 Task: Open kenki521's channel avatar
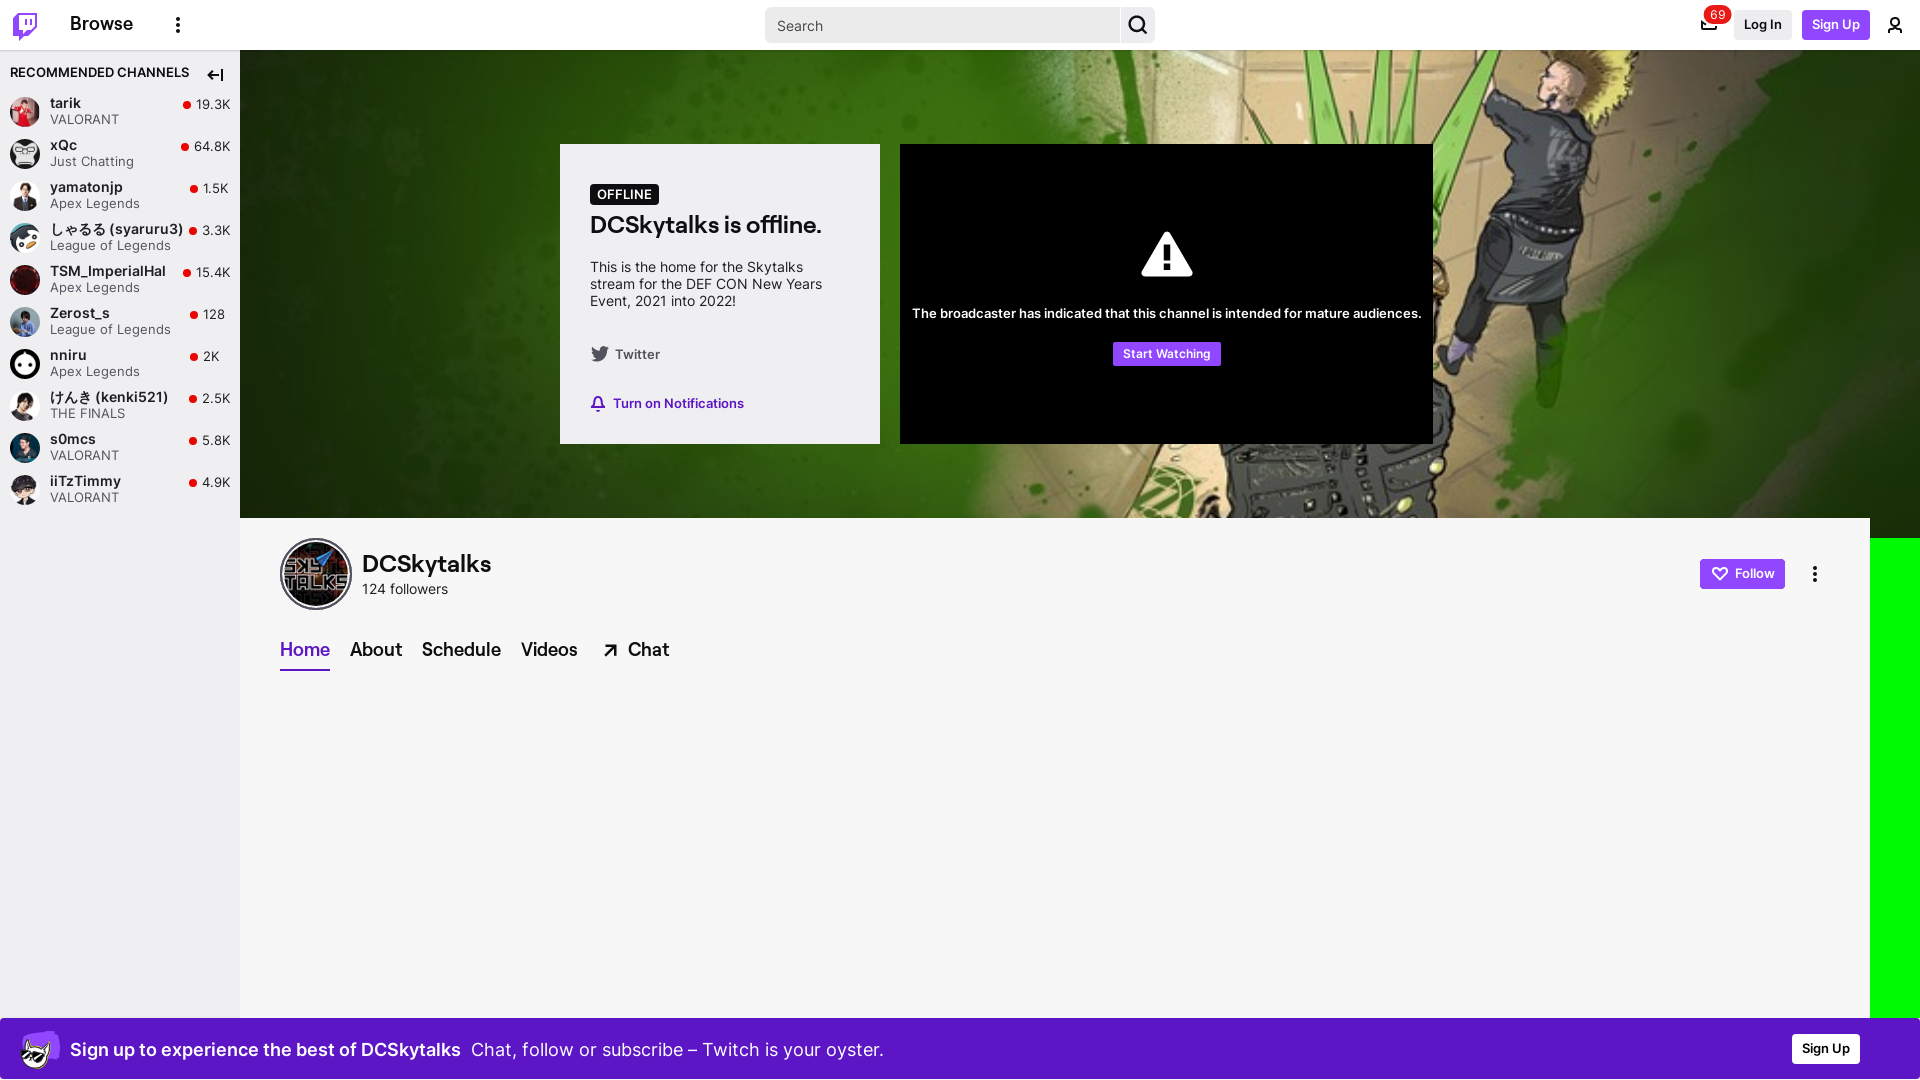[x=25, y=405]
